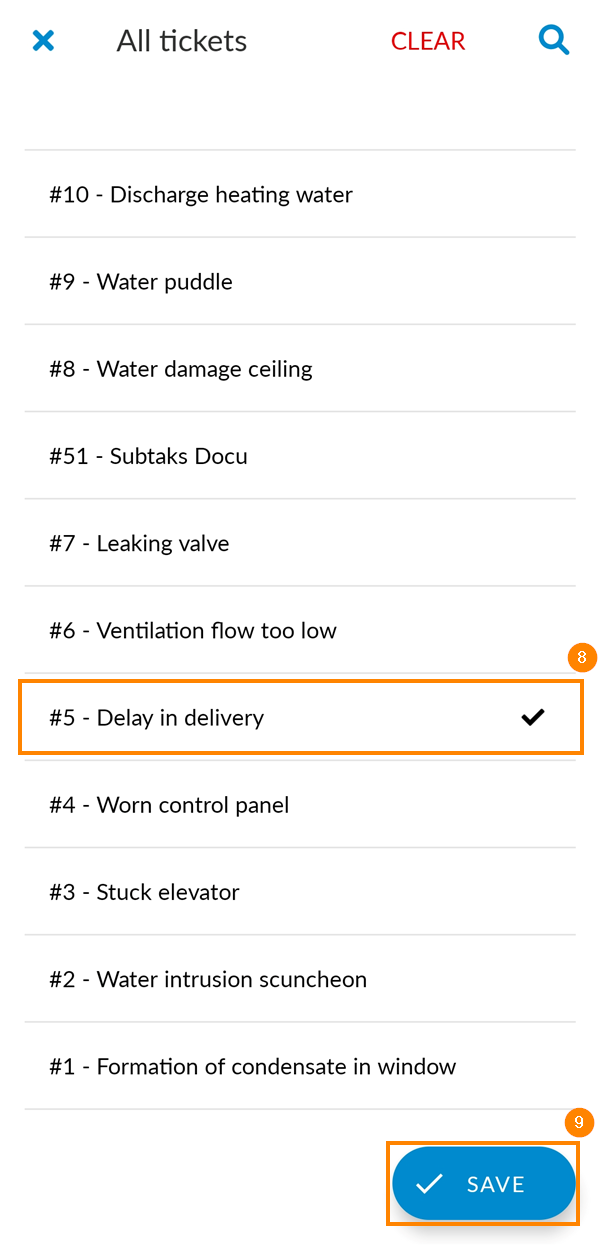Viewport: 600px width, 1248px height.
Task: Pick ticket #51 Subtaks Docu
Action: 300,455
